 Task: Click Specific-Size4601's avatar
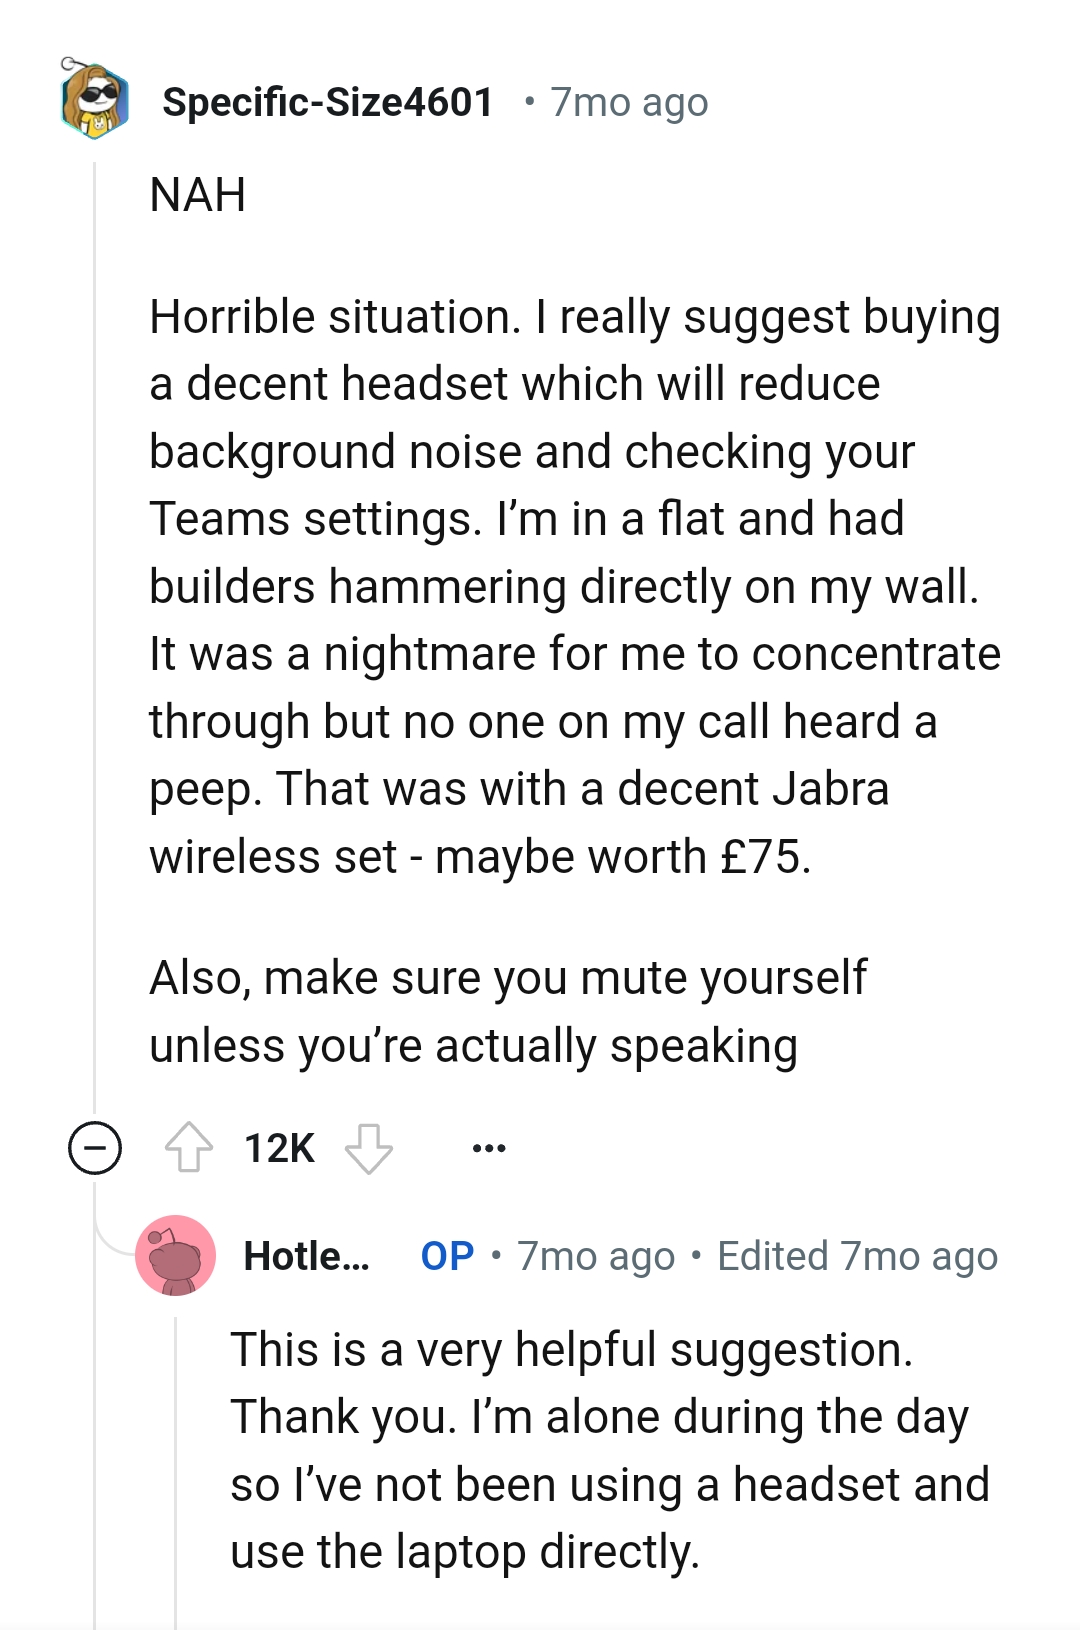pyautogui.click(x=93, y=101)
